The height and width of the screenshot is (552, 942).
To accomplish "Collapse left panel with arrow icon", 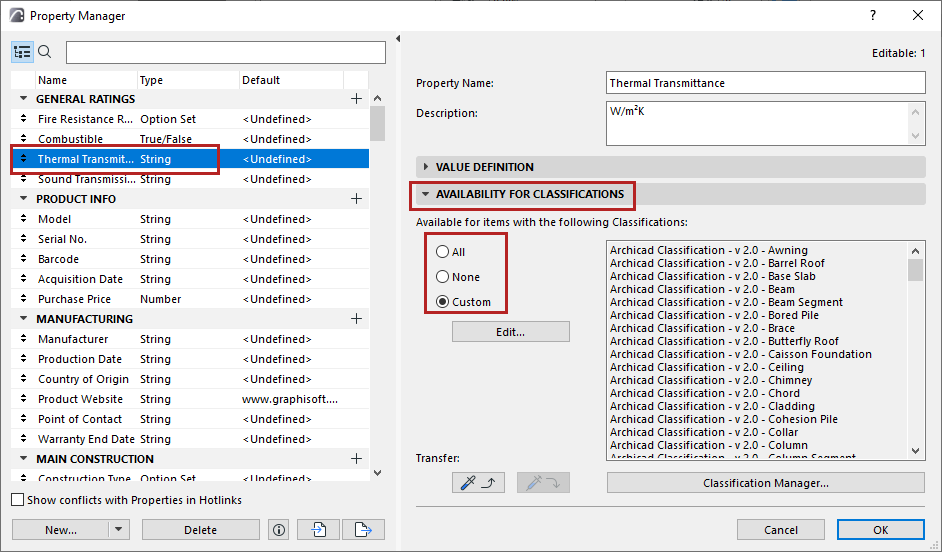I will click(398, 38).
